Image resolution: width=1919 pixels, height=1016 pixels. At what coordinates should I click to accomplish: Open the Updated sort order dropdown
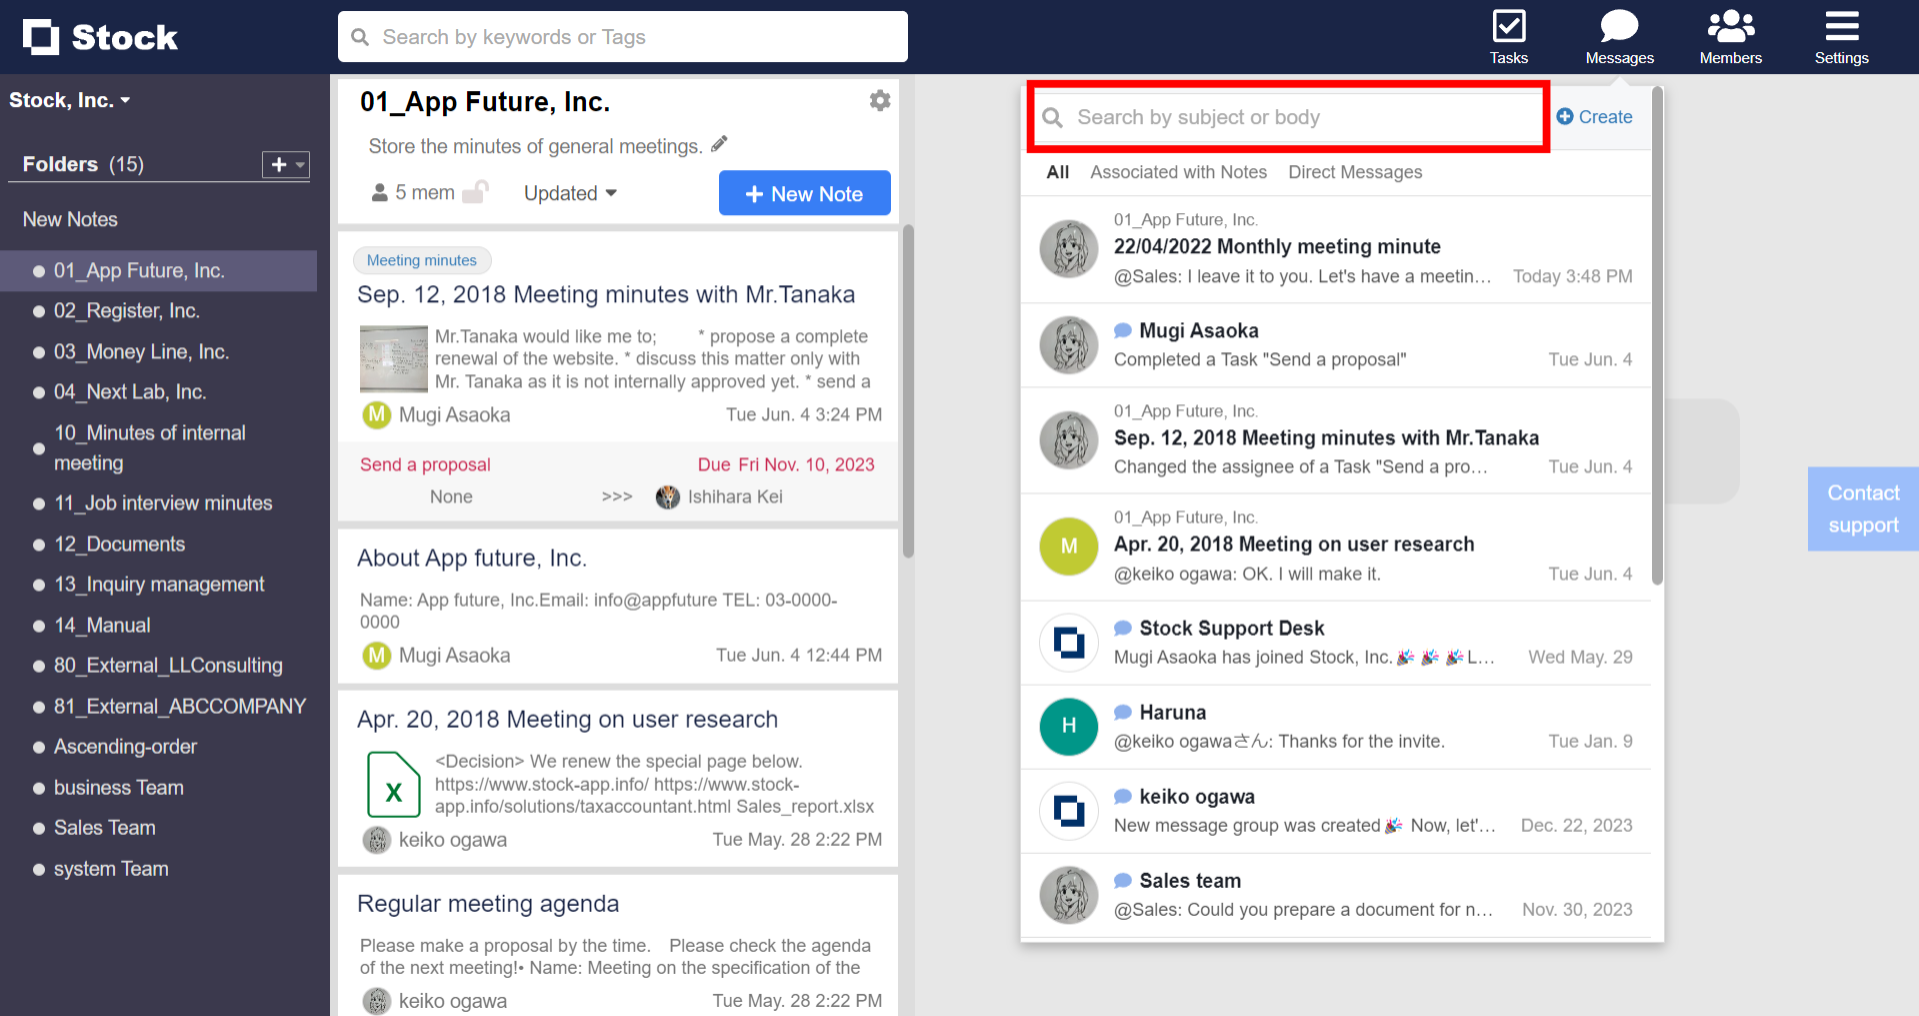click(569, 193)
